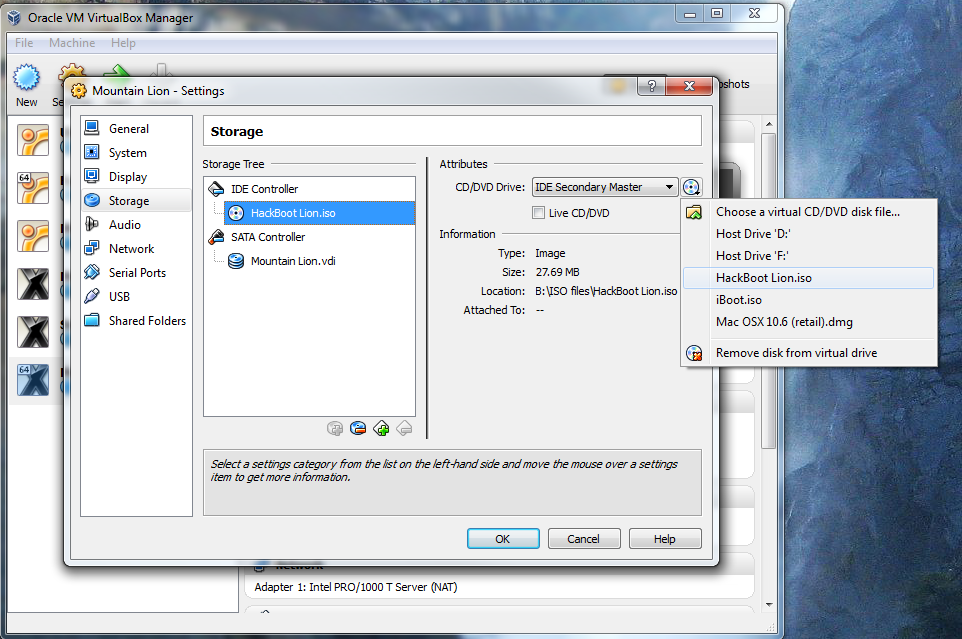Open the IDE Secondary Master dropdown
The height and width of the screenshot is (639, 962).
point(605,187)
